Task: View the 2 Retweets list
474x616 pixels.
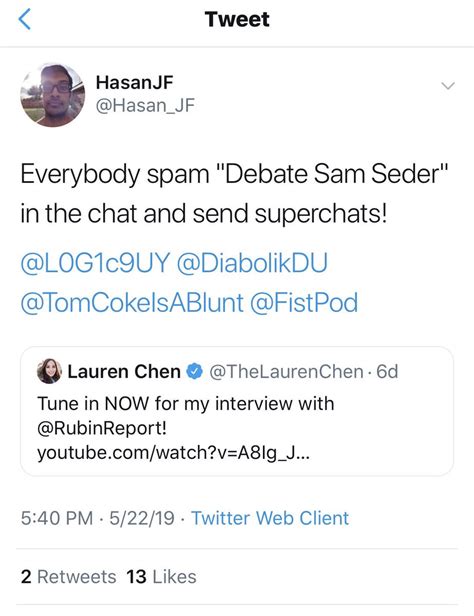Action: (x=68, y=577)
